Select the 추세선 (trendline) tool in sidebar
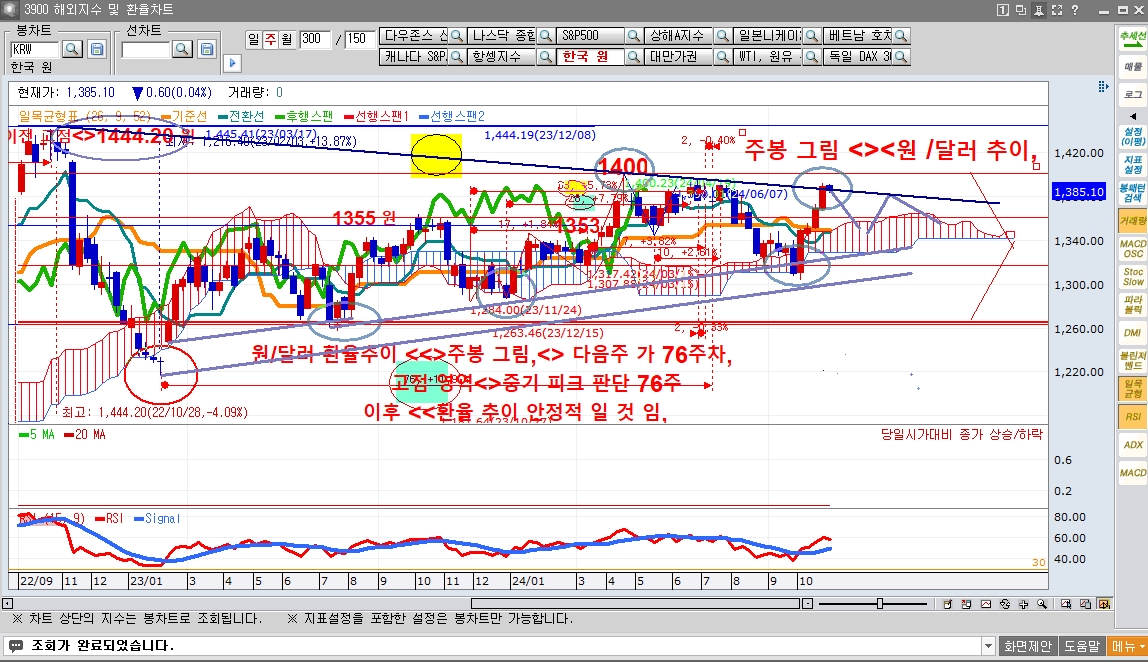 pos(1133,38)
